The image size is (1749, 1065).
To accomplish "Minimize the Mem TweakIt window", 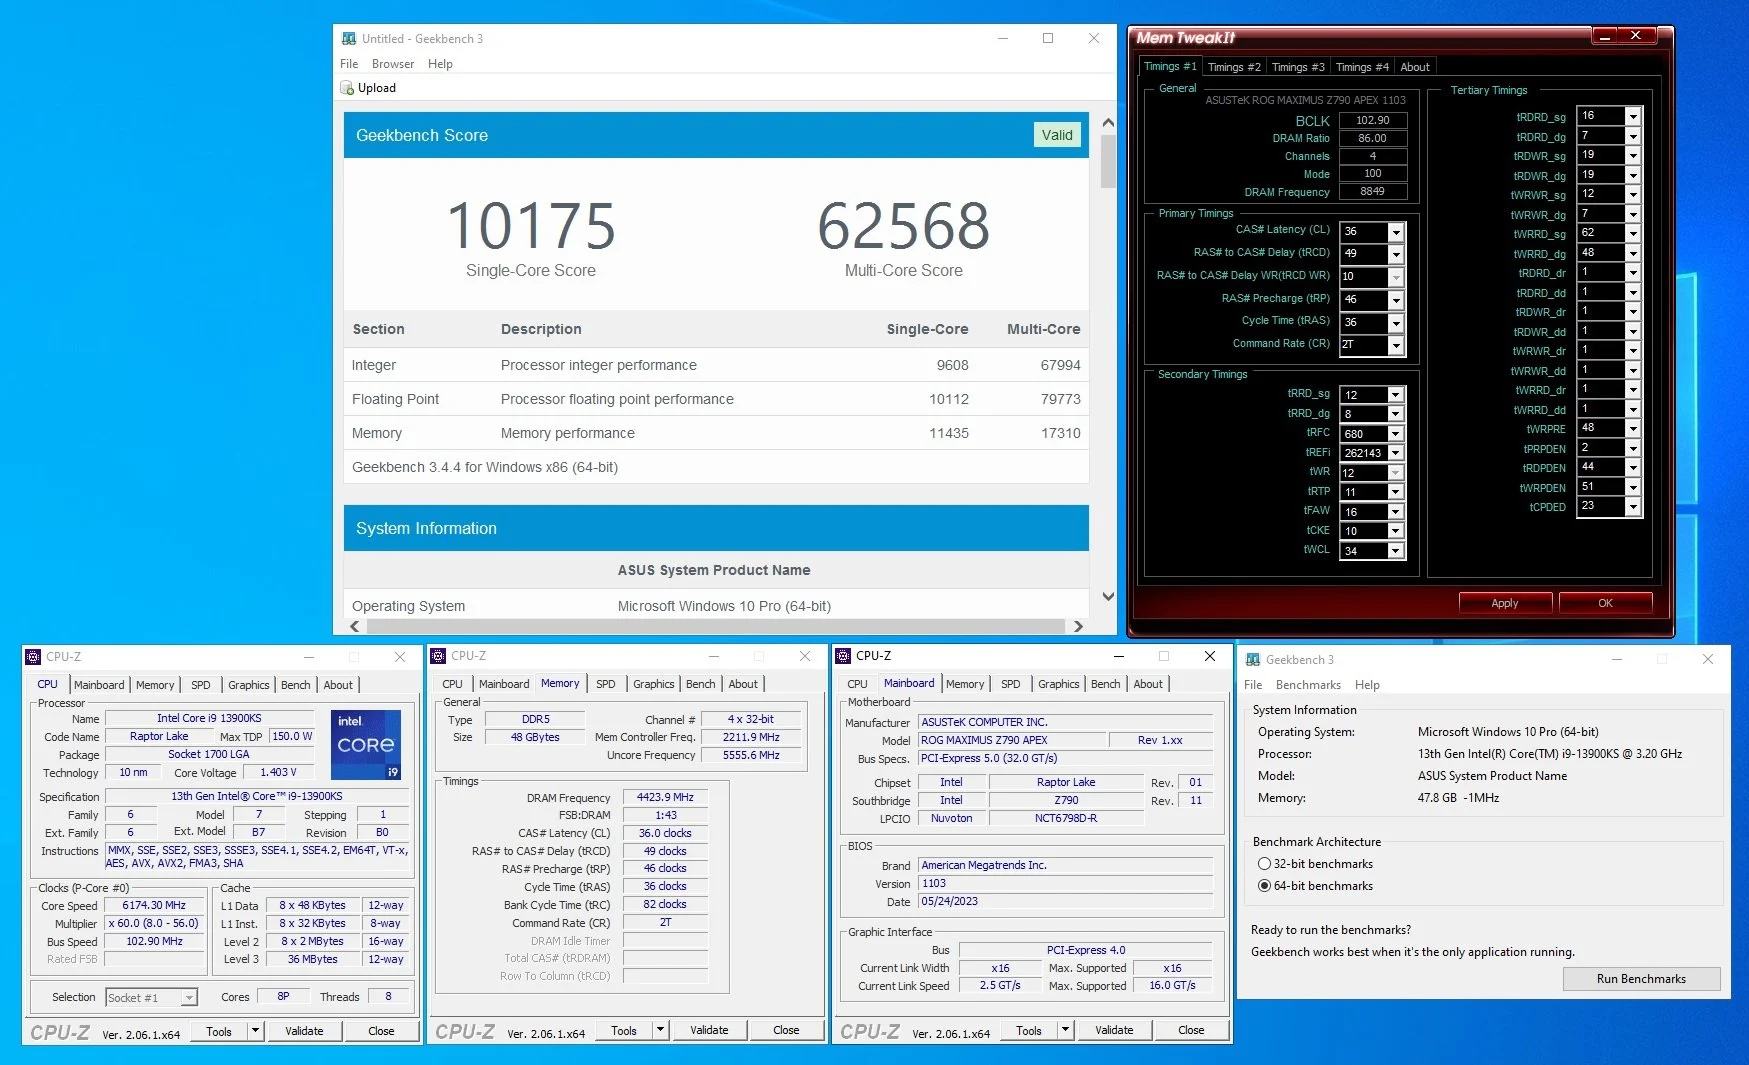I will click(1605, 36).
